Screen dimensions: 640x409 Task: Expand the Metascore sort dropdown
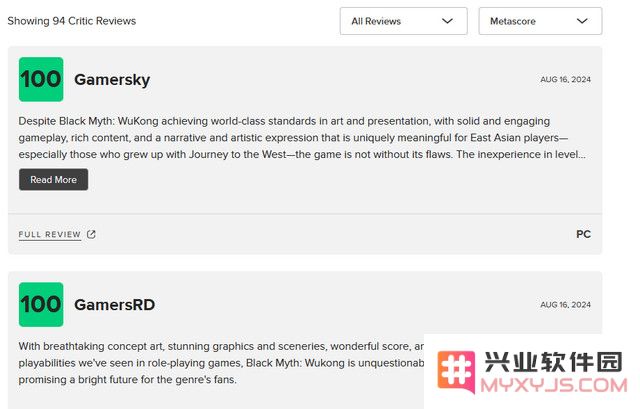click(540, 21)
